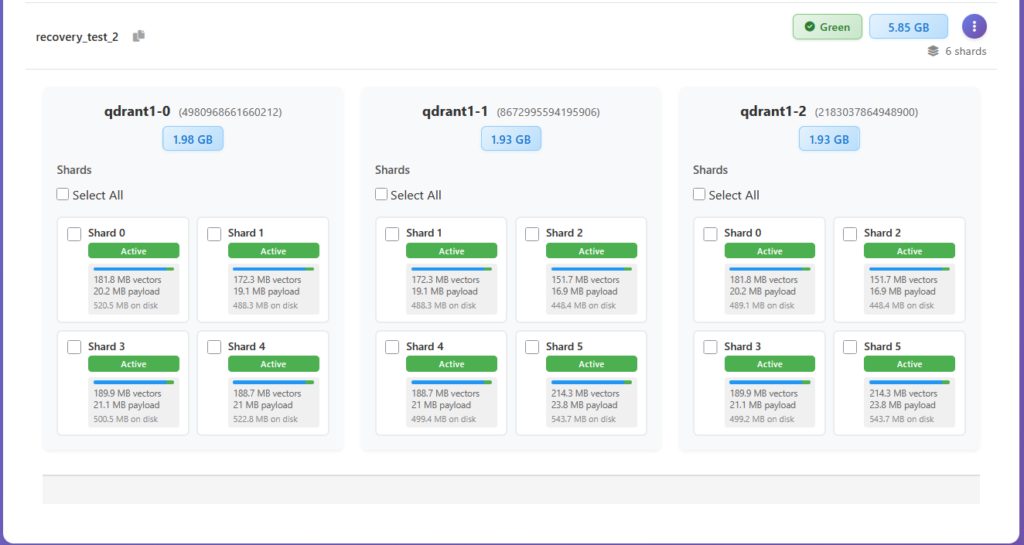The width and height of the screenshot is (1024, 545).
Task: Check Shard 0 on qdrant1-0
Action: click(74, 234)
